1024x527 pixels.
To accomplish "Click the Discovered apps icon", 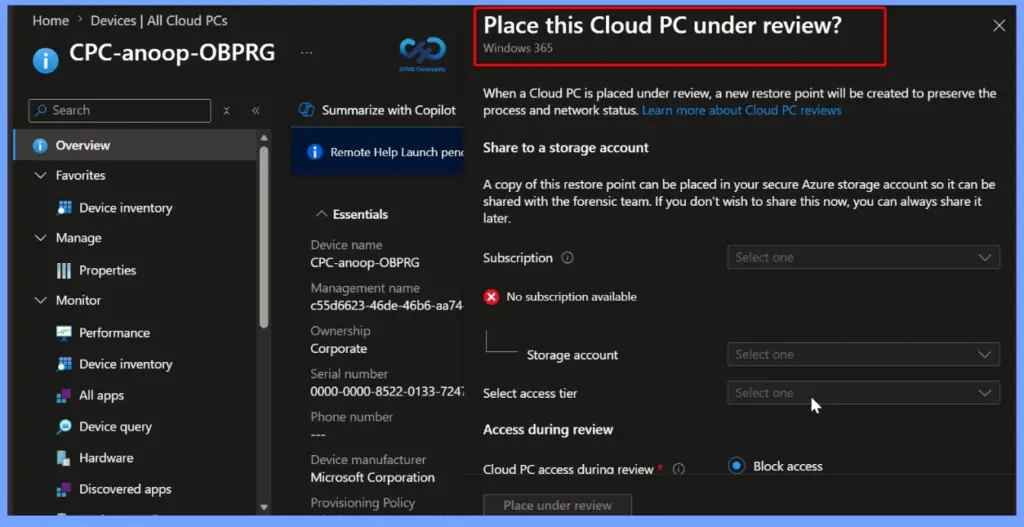I will (x=64, y=489).
